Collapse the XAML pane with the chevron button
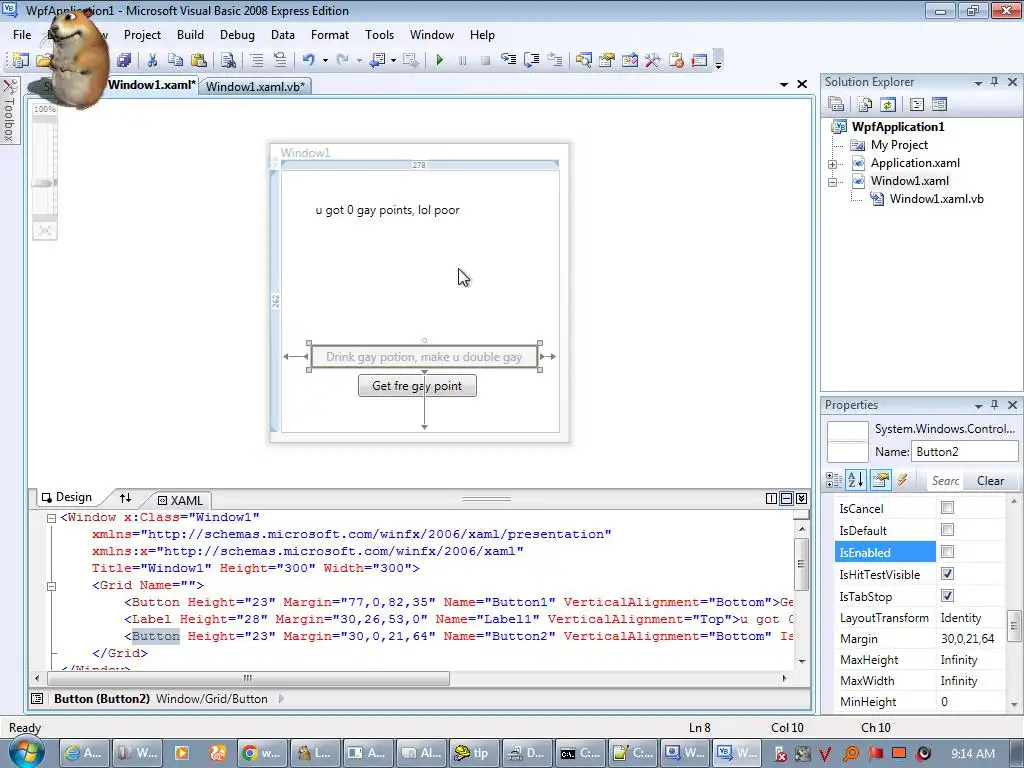Screen dimensions: 1024x768 (x=802, y=499)
